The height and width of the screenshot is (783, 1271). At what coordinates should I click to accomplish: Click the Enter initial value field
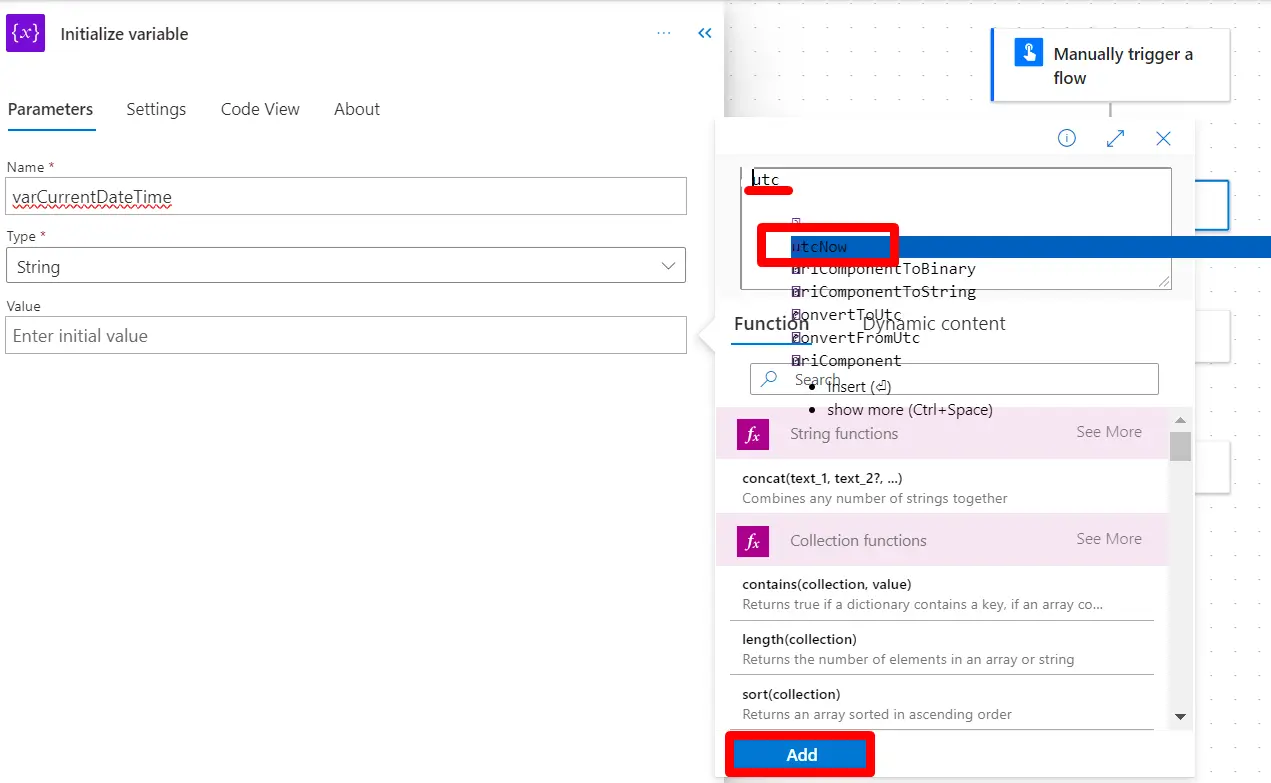345,336
